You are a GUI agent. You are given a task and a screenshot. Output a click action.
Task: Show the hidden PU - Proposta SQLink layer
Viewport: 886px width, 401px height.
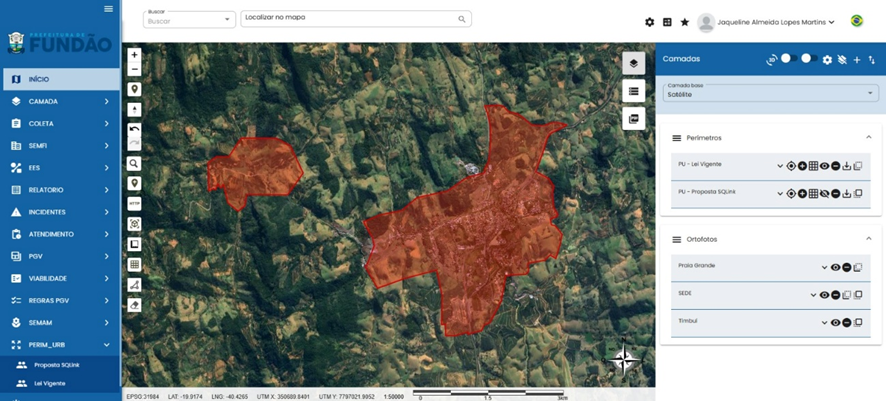point(825,194)
